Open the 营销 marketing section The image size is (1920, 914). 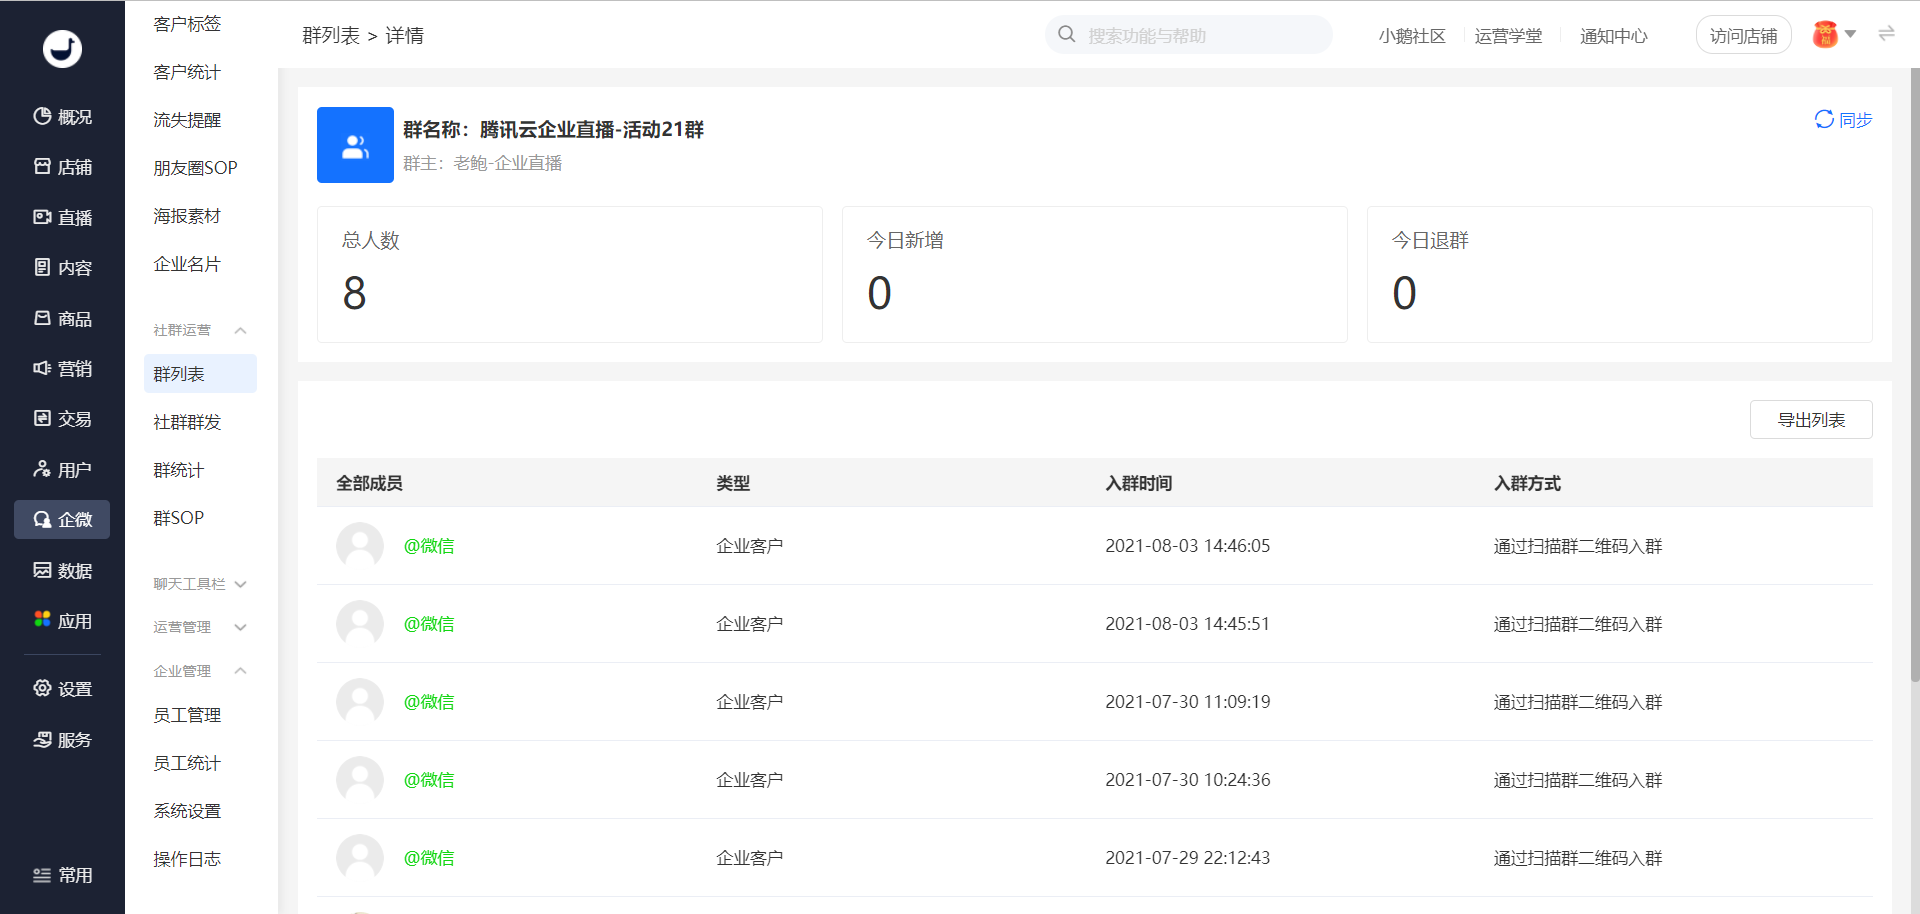click(62, 368)
